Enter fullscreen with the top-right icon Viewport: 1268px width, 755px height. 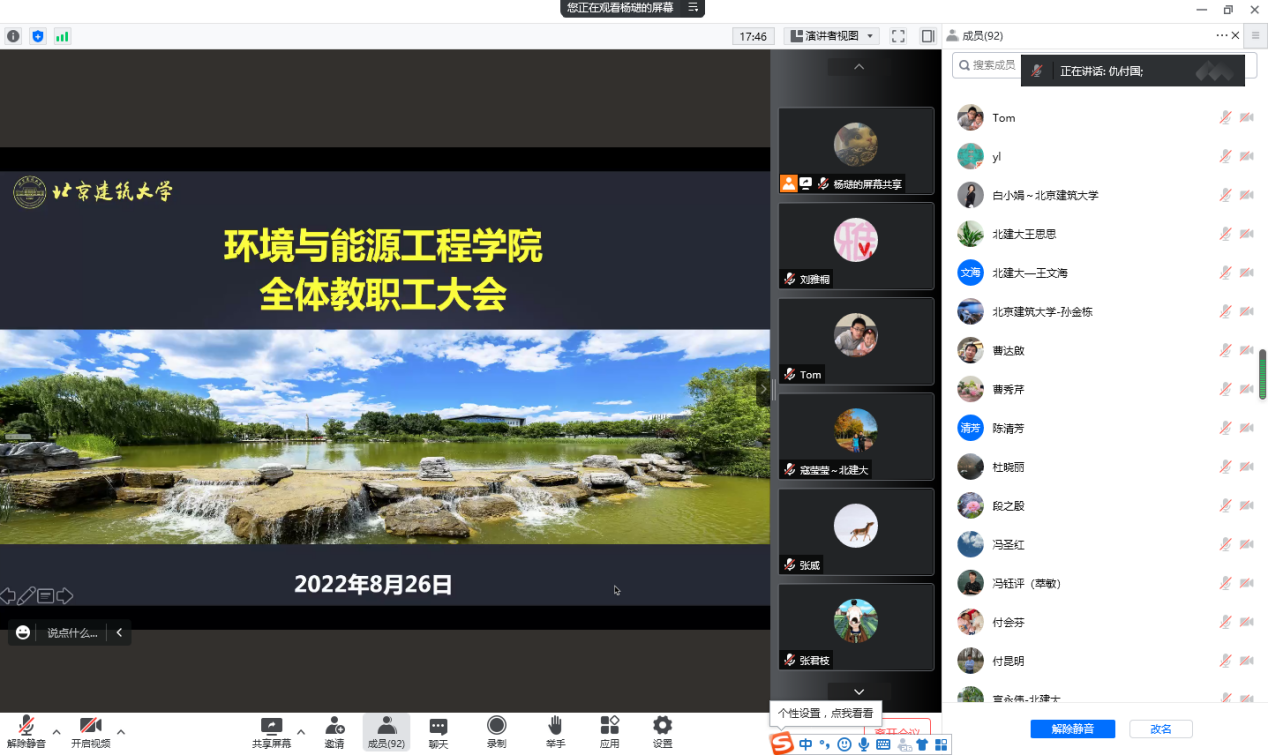pos(897,35)
